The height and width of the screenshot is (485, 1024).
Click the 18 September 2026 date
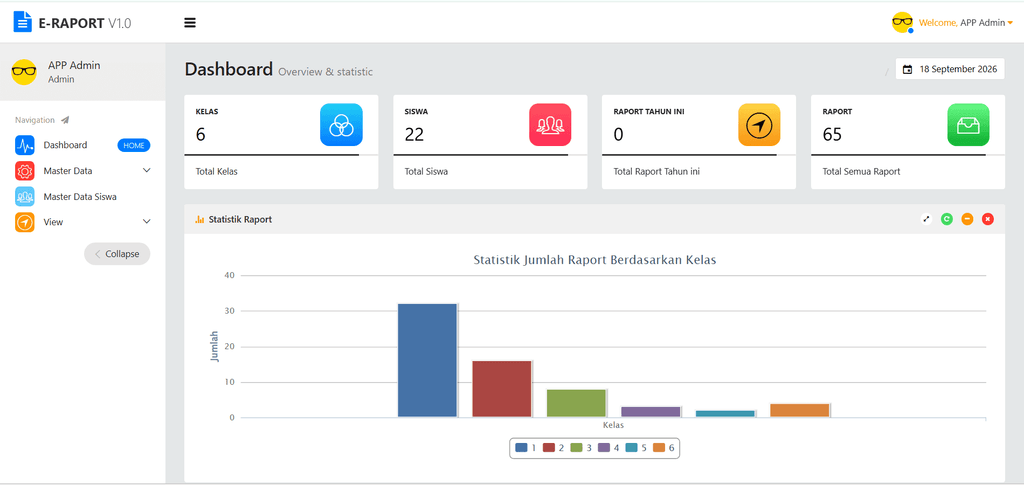pyautogui.click(x=958, y=69)
